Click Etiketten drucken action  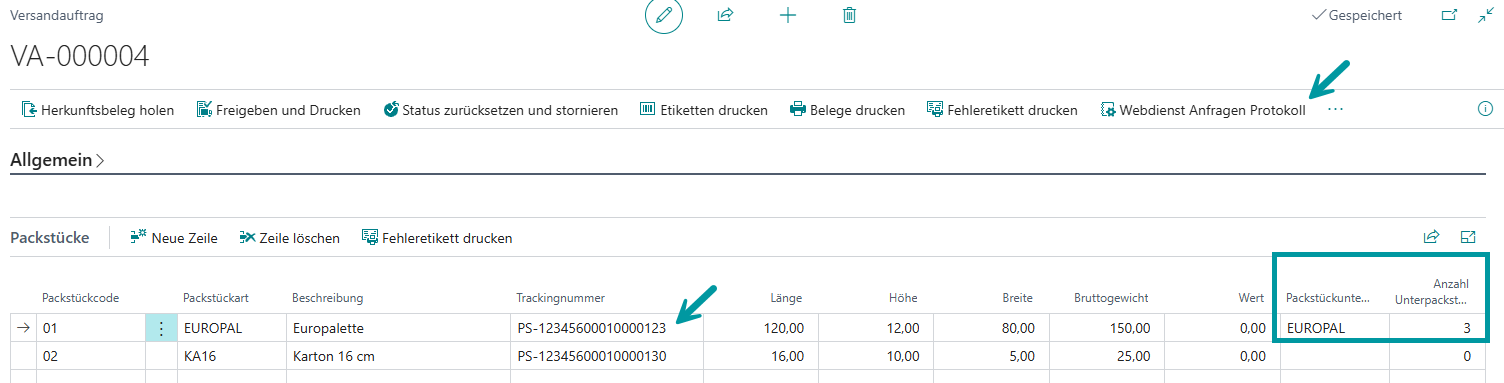[x=703, y=110]
